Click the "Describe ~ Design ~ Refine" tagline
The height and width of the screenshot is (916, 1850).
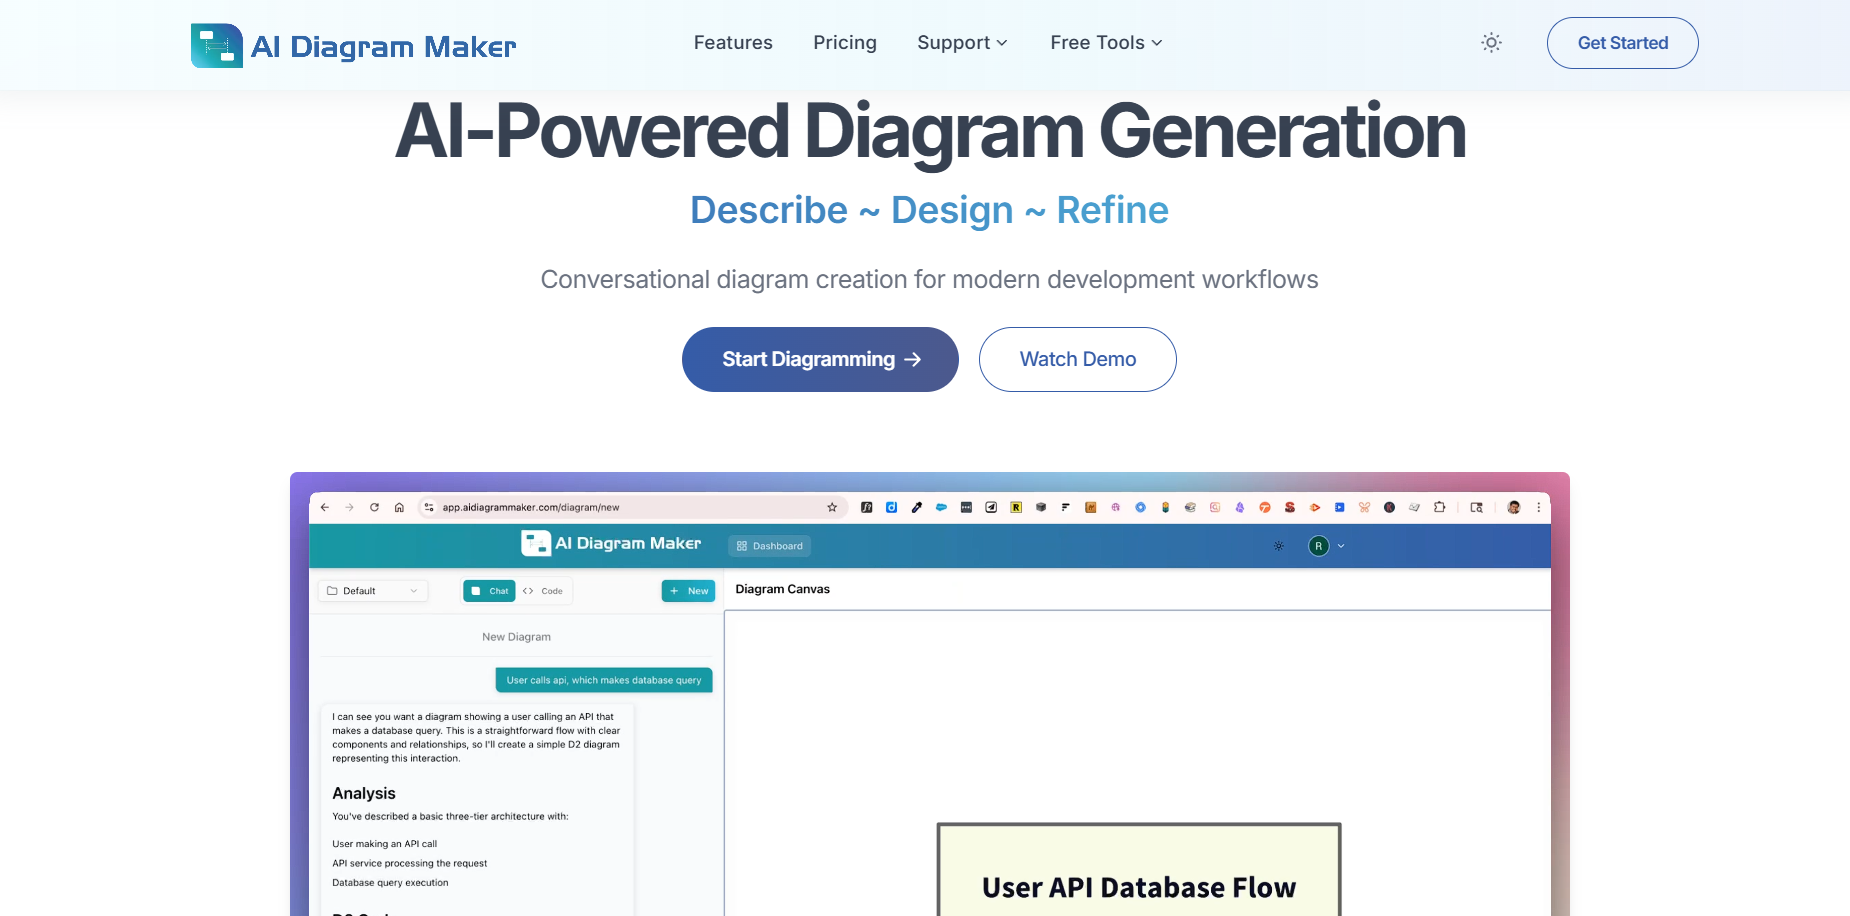click(x=929, y=210)
